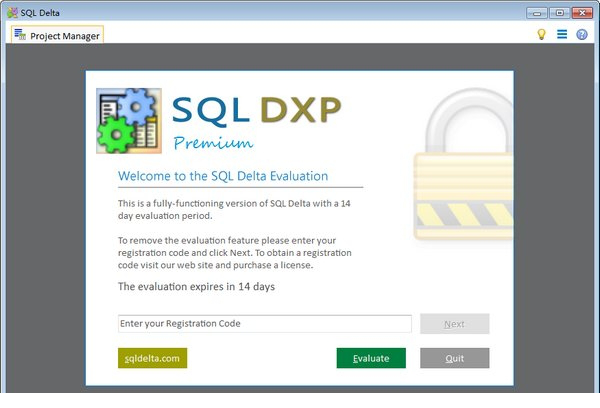This screenshot has height=408, width=600.
Task: Click the Quit button
Action: (455, 358)
